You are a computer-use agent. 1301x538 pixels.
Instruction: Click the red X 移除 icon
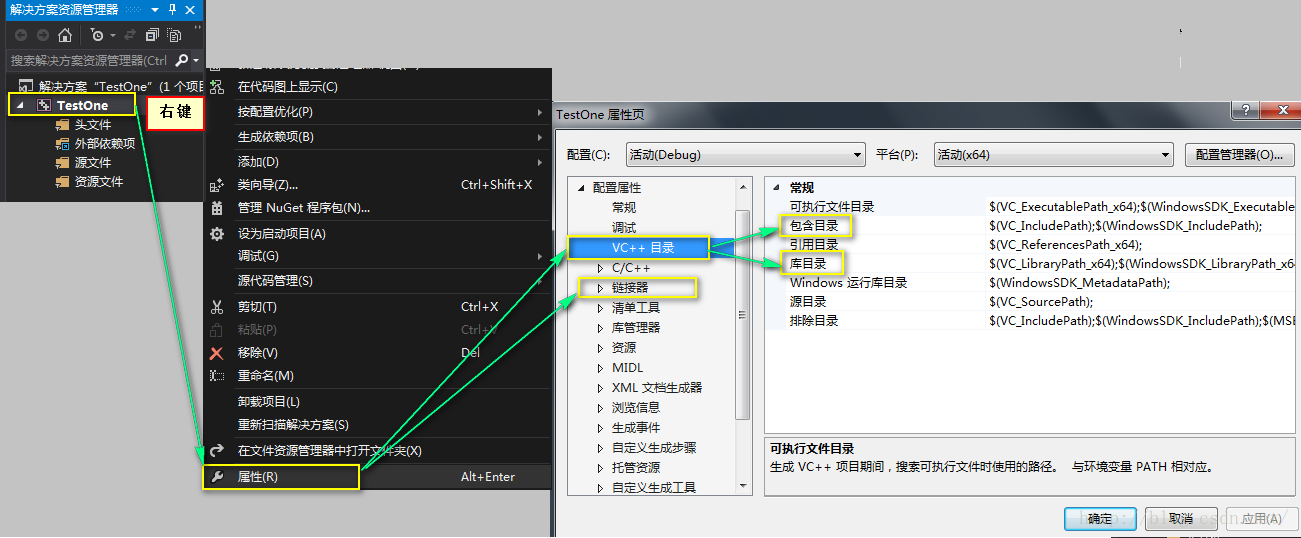pyautogui.click(x=216, y=353)
